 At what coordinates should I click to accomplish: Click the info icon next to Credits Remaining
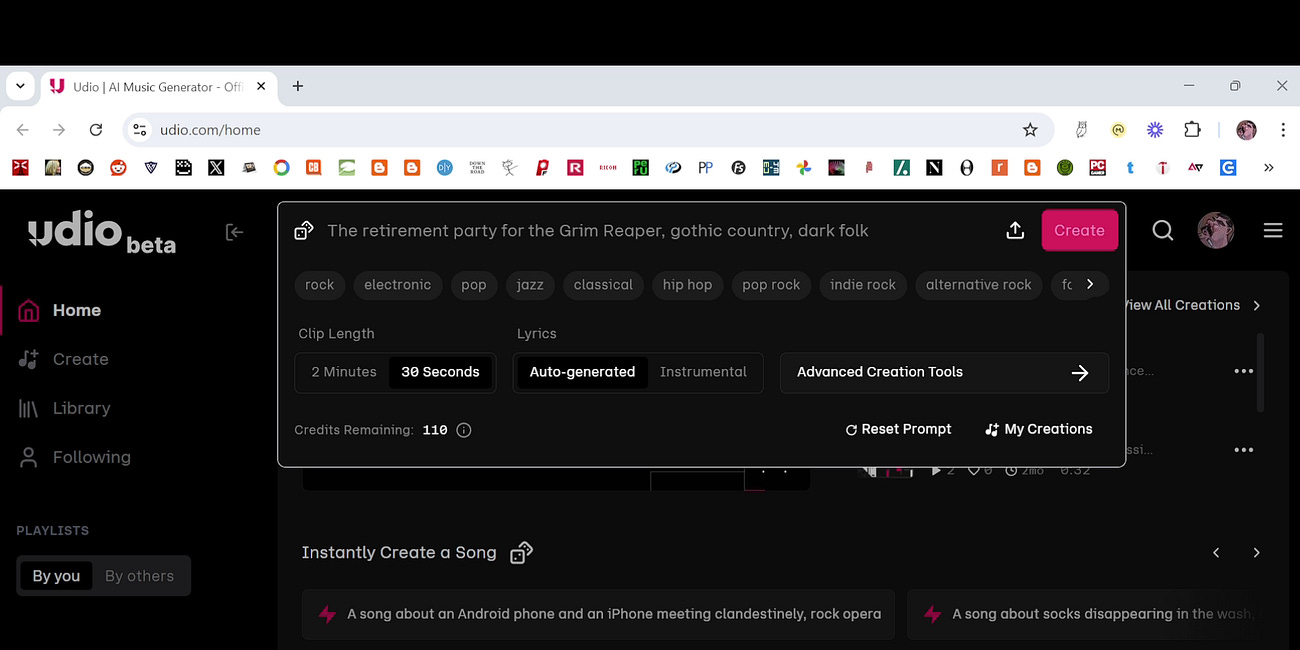(x=464, y=430)
